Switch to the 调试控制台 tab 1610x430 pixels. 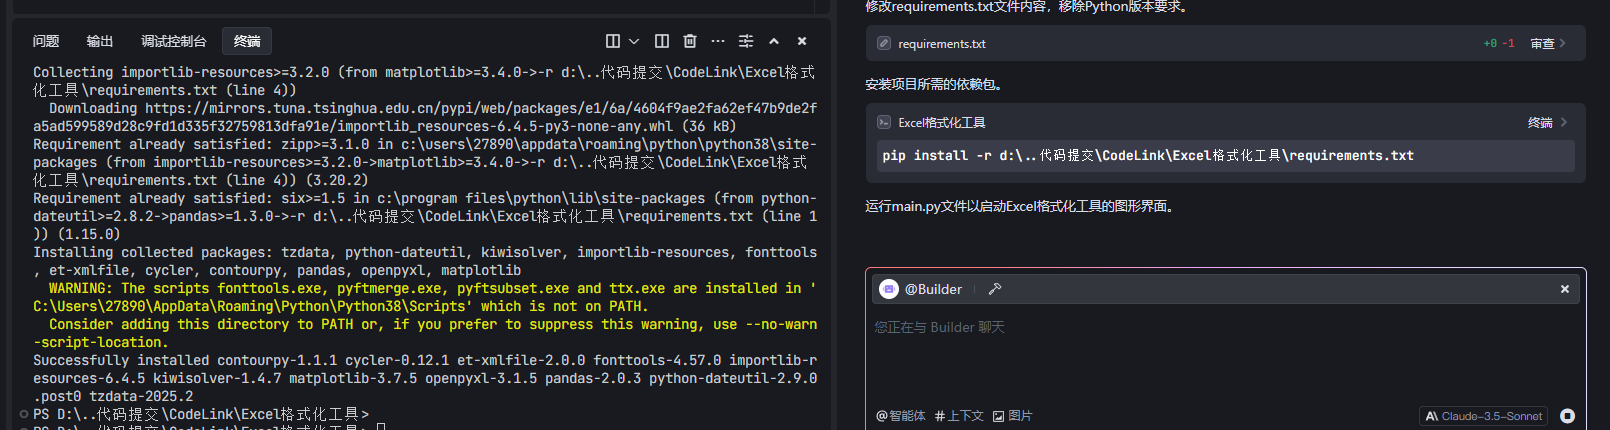(173, 41)
